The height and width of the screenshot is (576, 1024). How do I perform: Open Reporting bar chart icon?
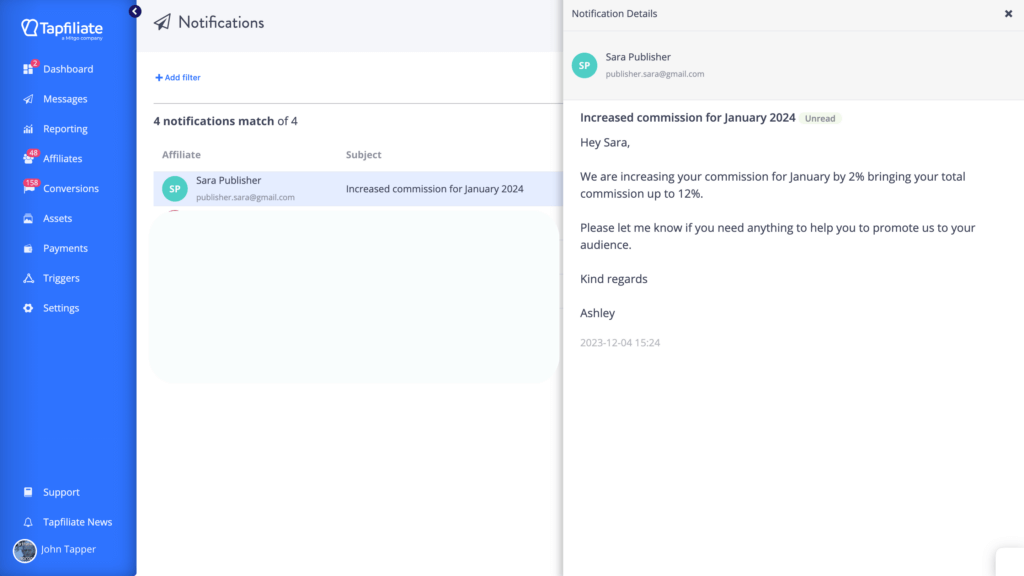29,129
